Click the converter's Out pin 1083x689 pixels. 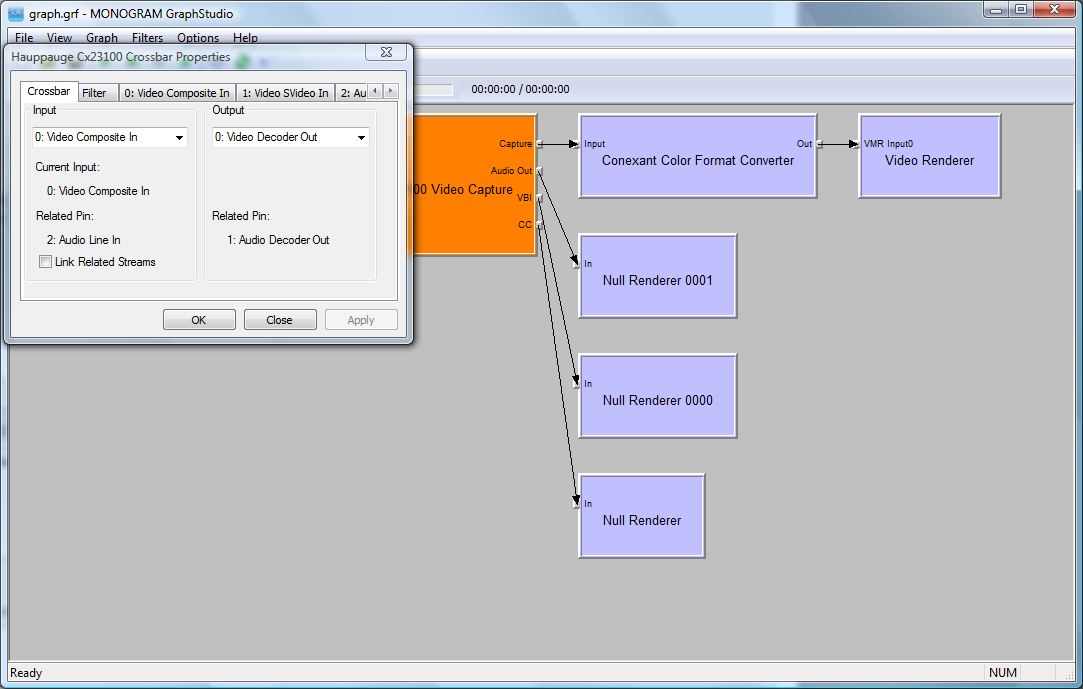[x=820, y=144]
